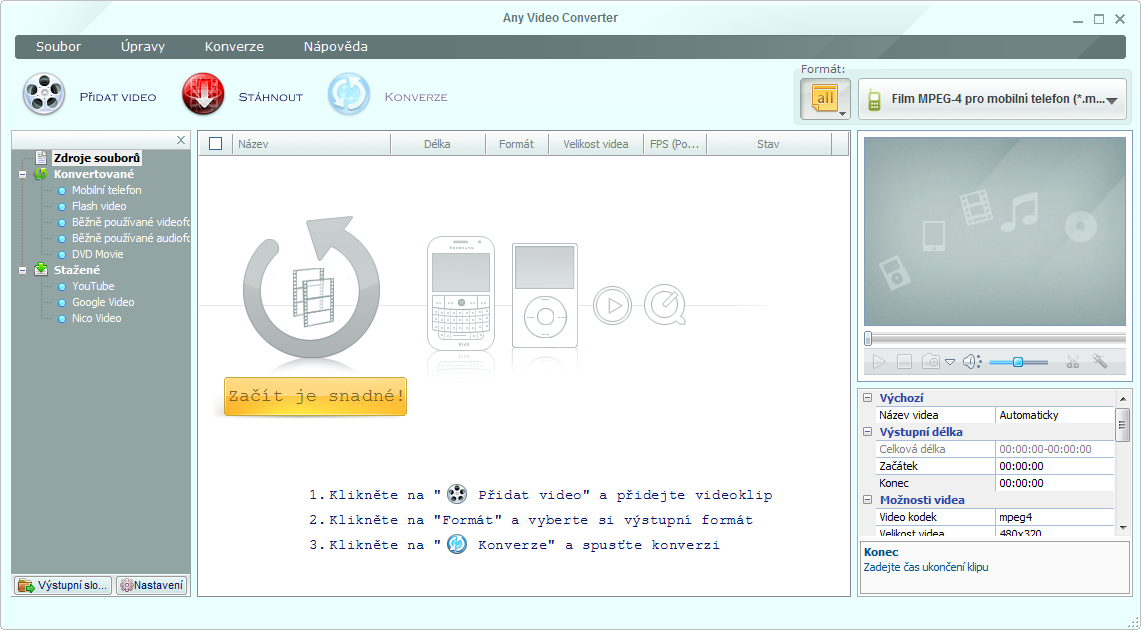Click the Formát column header
The height and width of the screenshot is (630, 1141).
click(517, 144)
